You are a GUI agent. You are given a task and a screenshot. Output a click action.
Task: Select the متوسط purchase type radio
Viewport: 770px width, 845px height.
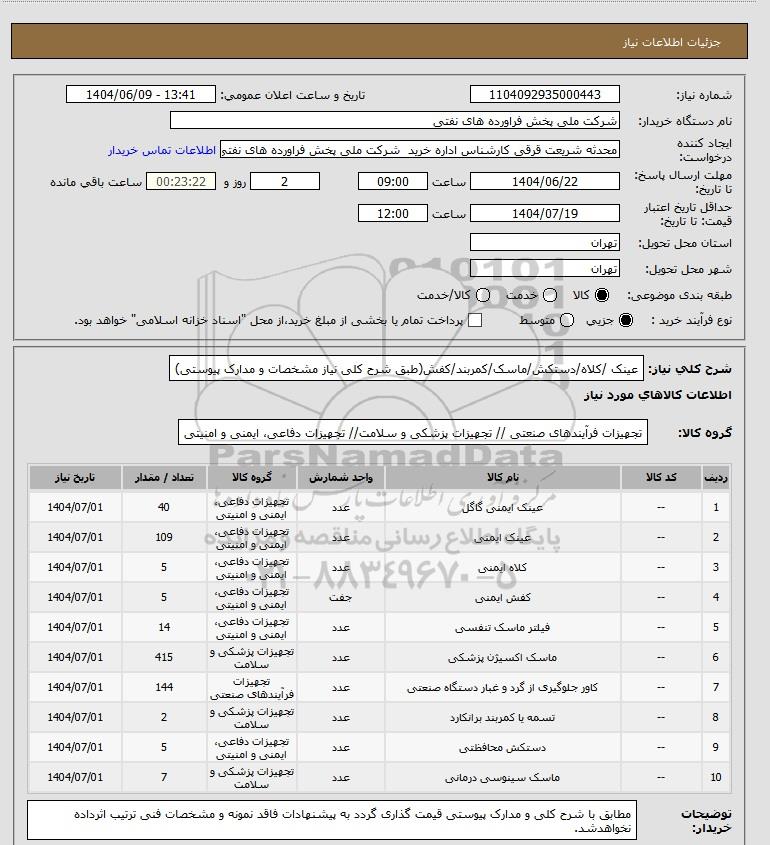[x=566, y=320]
